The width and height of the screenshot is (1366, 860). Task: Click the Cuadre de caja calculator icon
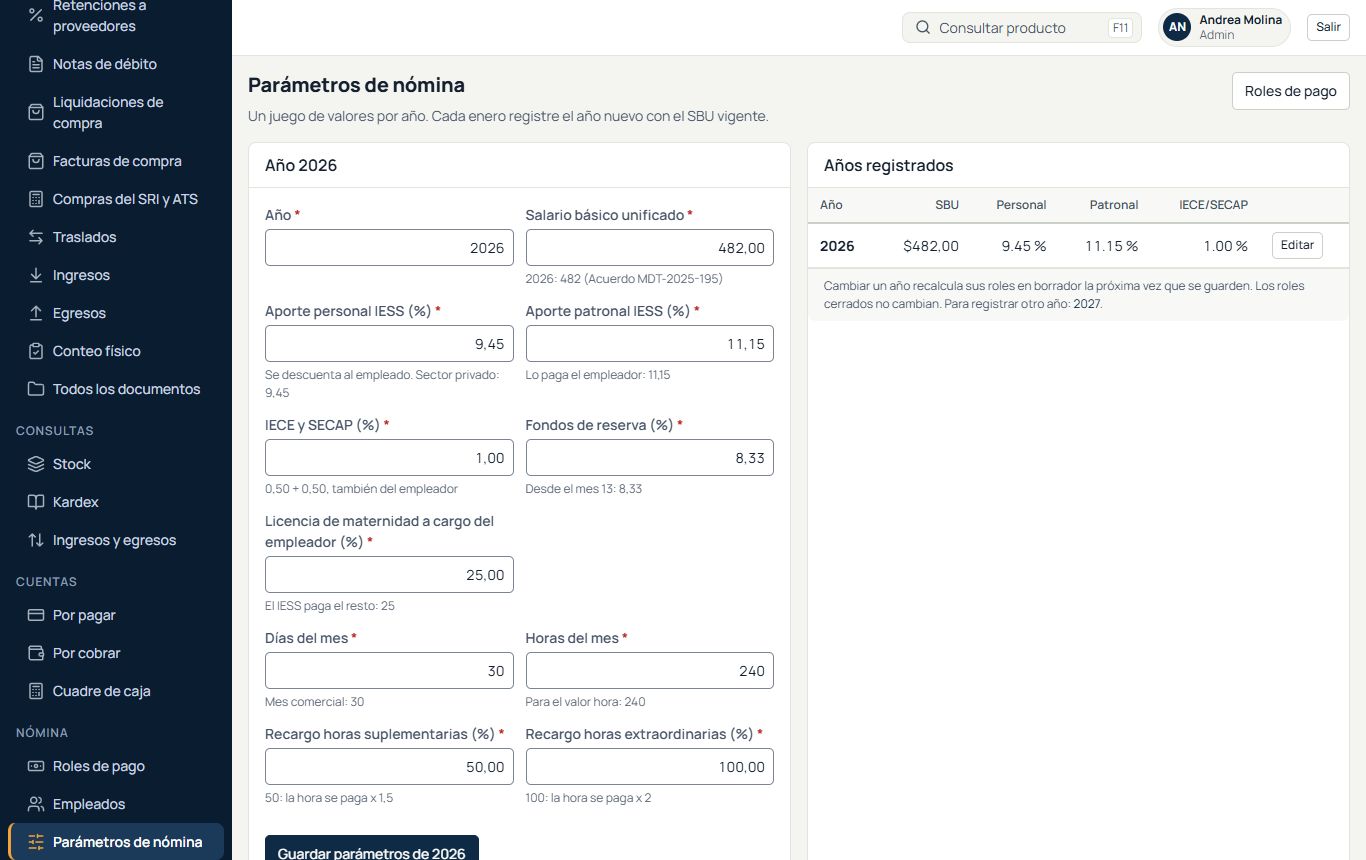36,691
